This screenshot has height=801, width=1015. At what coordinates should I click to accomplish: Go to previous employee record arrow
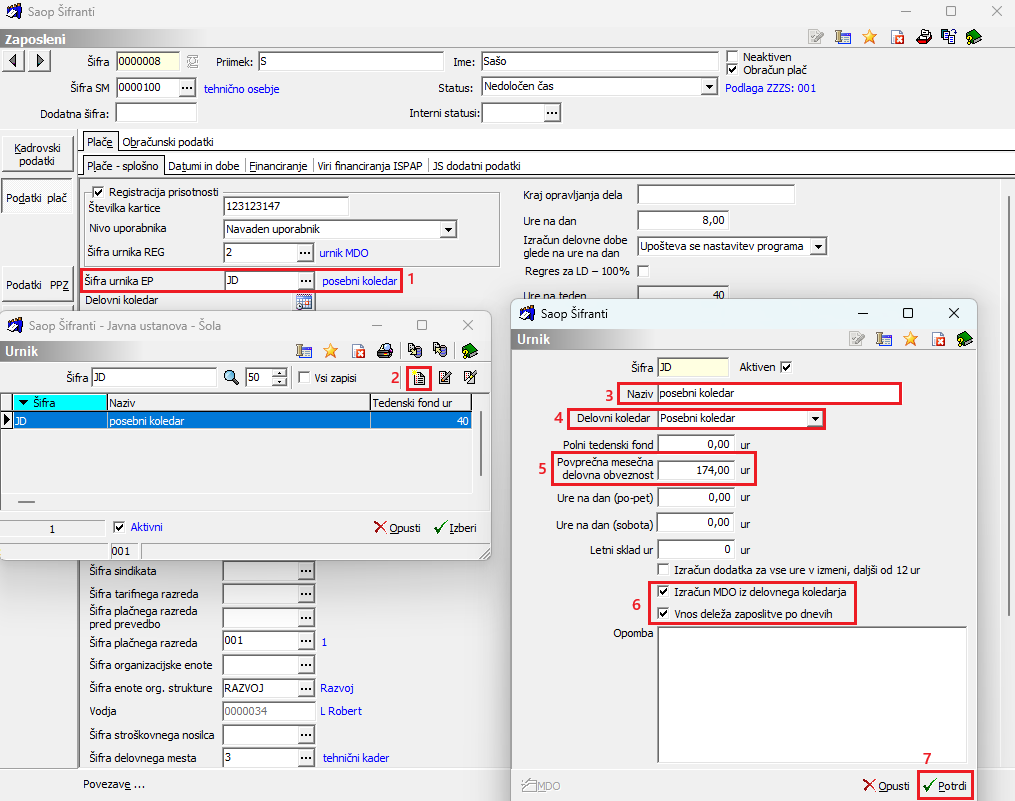(x=14, y=61)
